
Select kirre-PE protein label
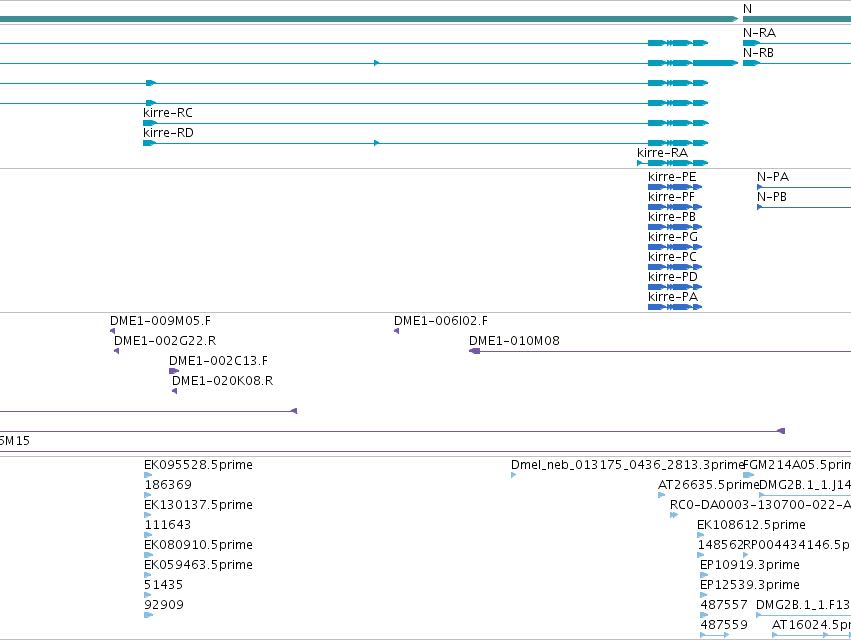coord(672,177)
